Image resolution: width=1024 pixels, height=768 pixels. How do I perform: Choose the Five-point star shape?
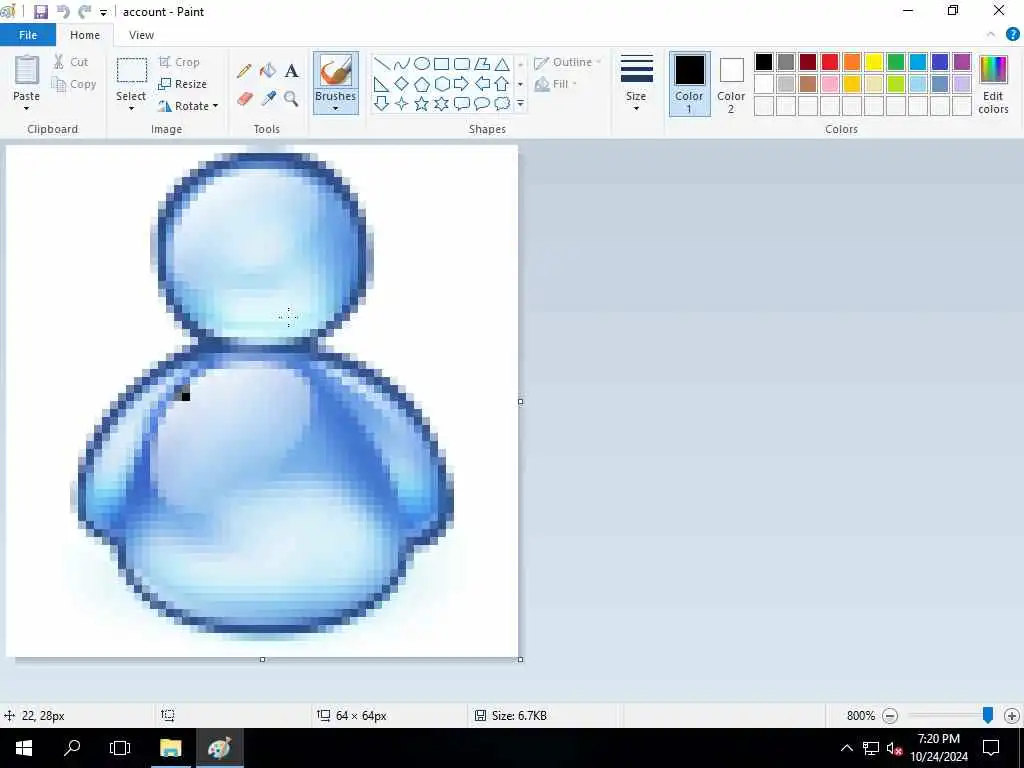422,103
